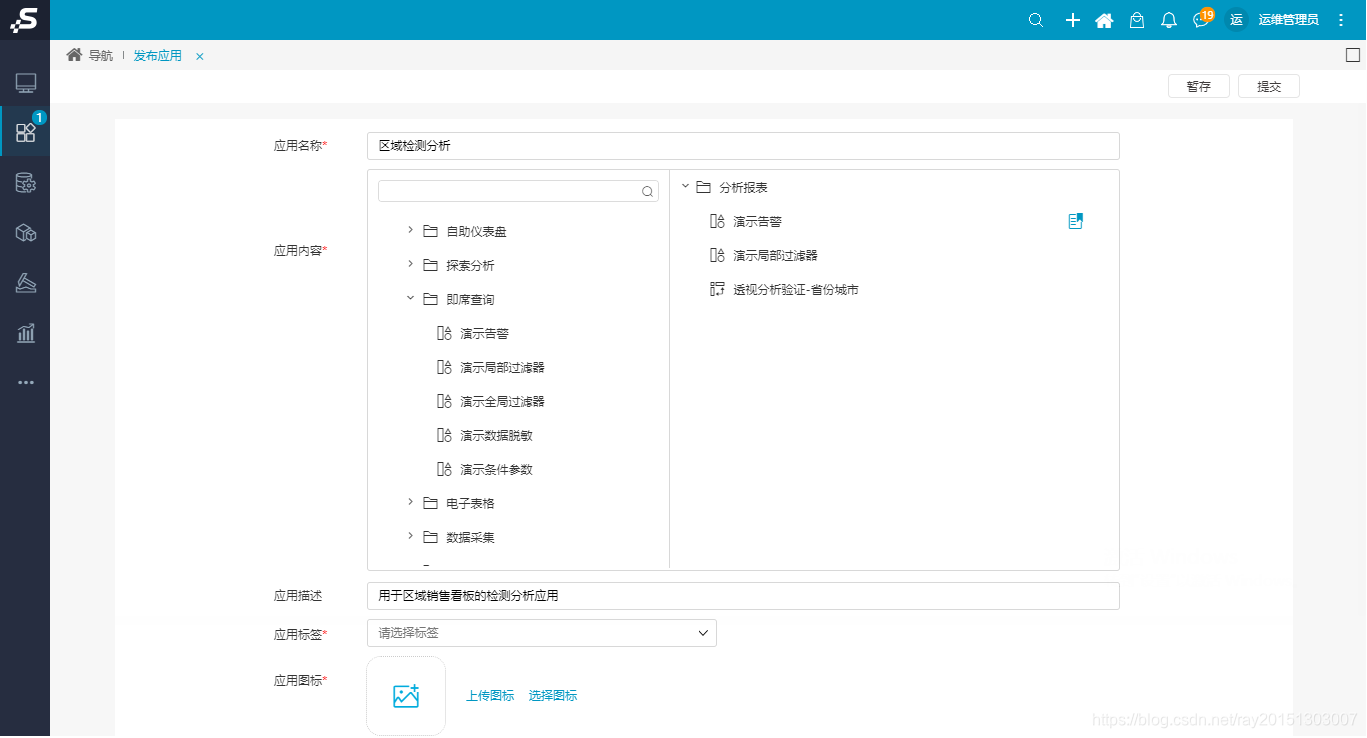Click the 即席查询 folder label
The height and width of the screenshot is (738, 1367).
tap(470, 300)
